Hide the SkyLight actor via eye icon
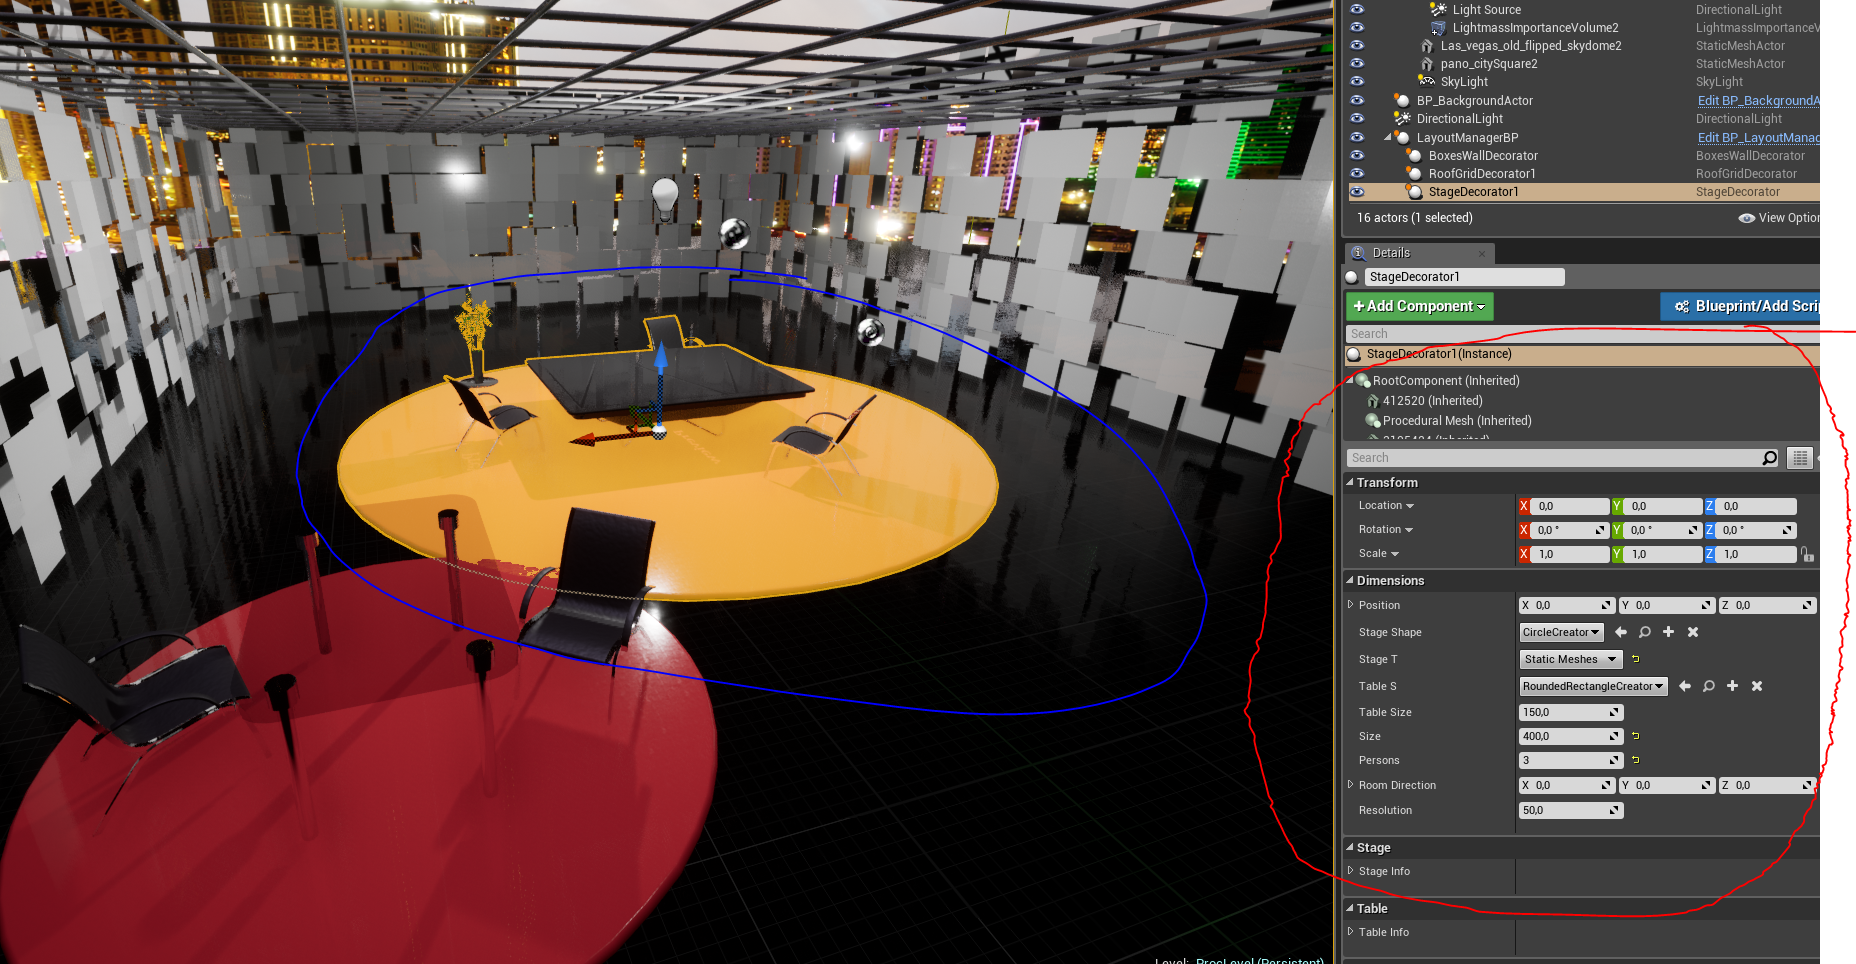Screen dimensions: 1856x964 (x=1357, y=82)
